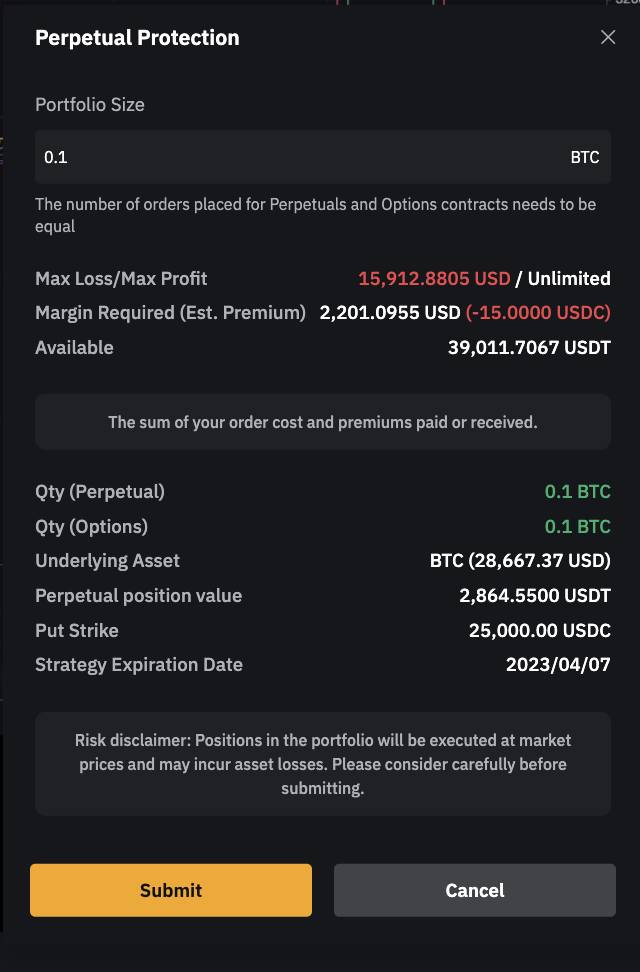Click the BTC unit in the size field
The image size is (640, 972).
(x=585, y=157)
